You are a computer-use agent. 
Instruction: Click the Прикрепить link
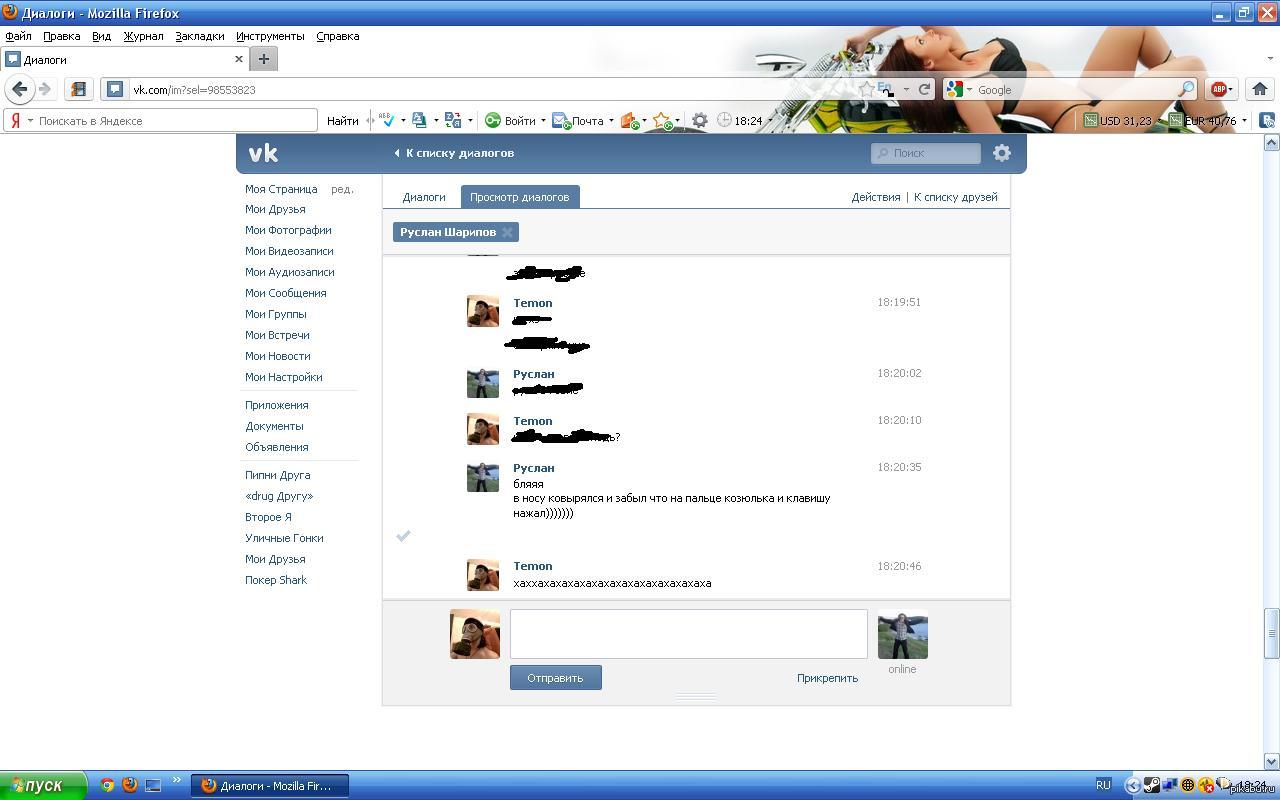click(x=827, y=678)
